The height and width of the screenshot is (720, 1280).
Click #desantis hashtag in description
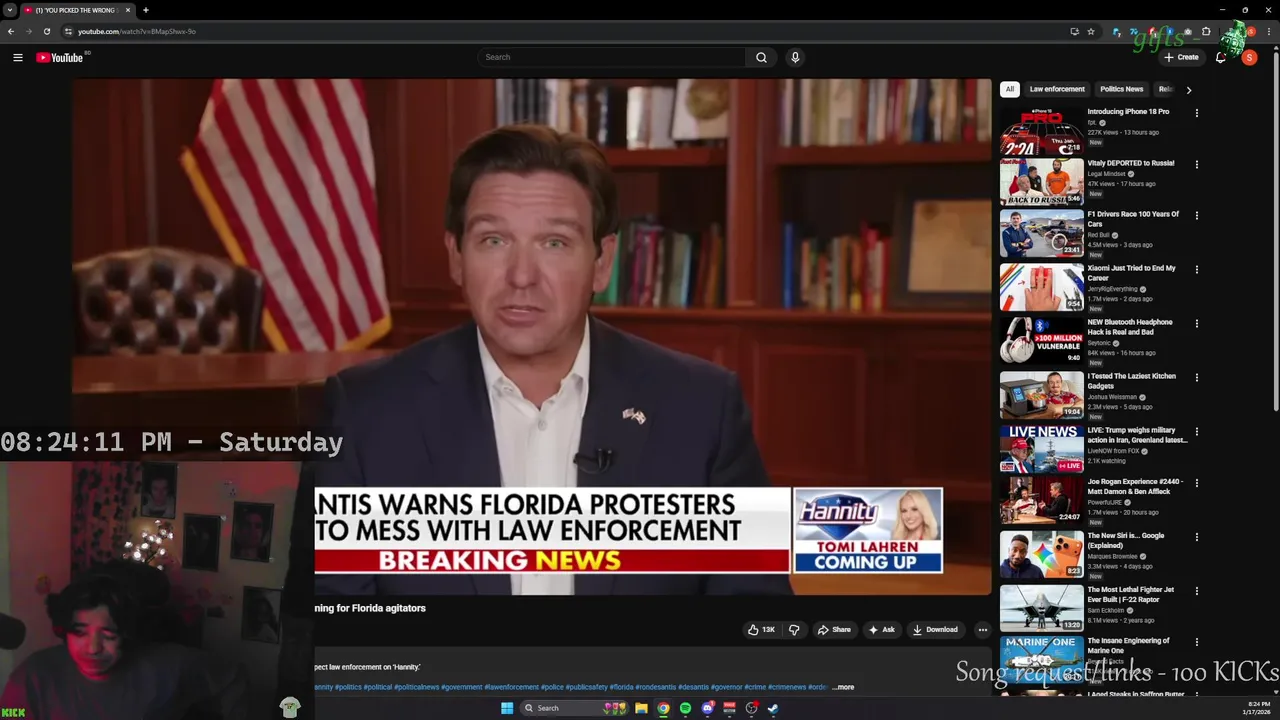tap(693, 687)
